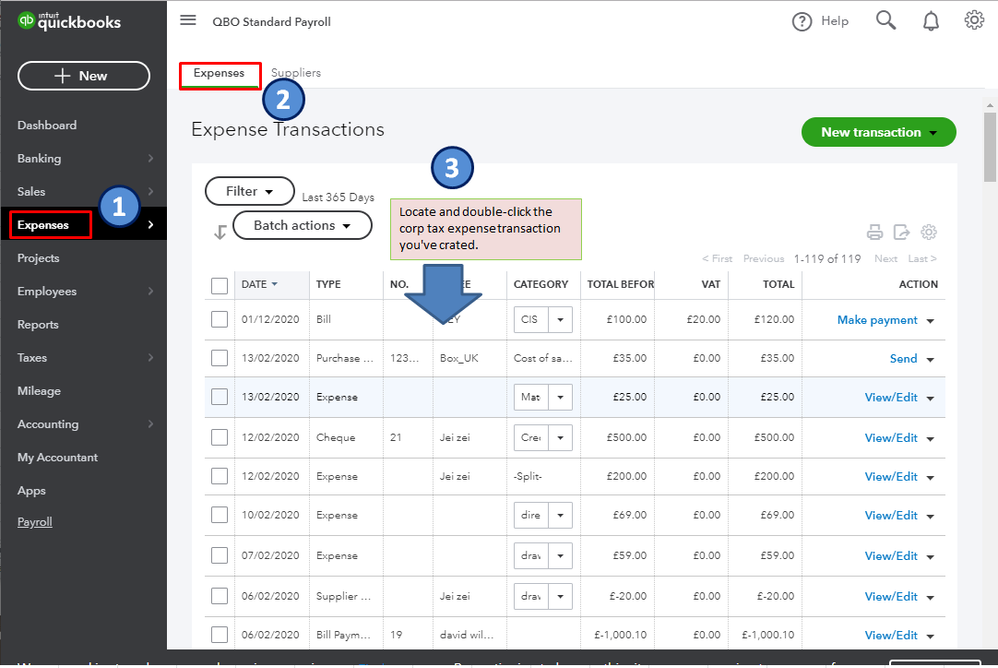This screenshot has height=668, width=998.
Task: Tick the select-all header checkbox
Action: 220,285
